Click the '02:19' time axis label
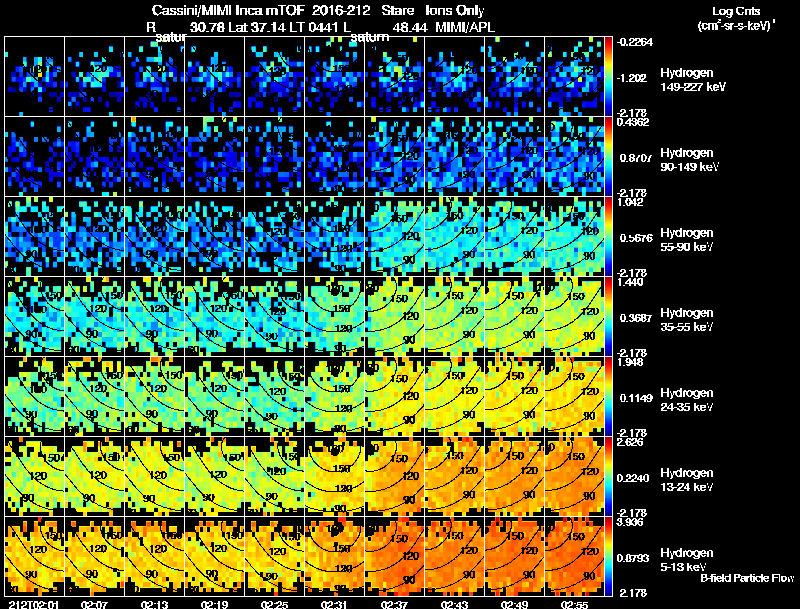800x609 pixels. [x=214, y=605]
